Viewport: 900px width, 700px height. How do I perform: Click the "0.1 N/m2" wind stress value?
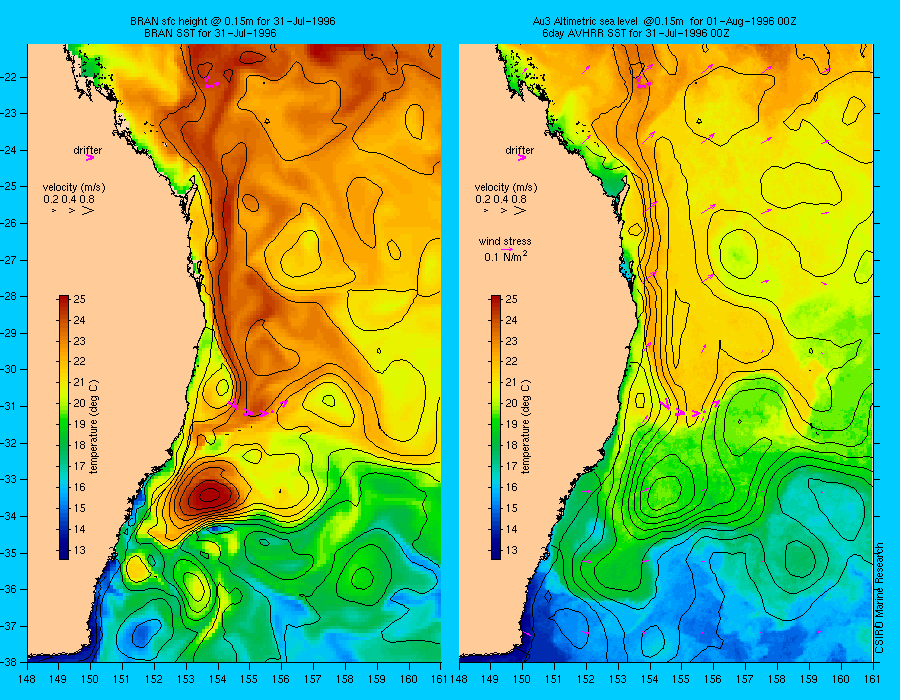(506, 256)
